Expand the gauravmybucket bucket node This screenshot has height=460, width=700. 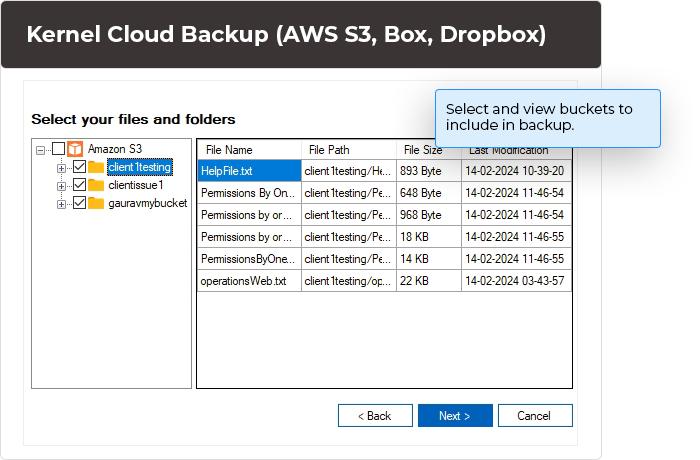coord(62,204)
